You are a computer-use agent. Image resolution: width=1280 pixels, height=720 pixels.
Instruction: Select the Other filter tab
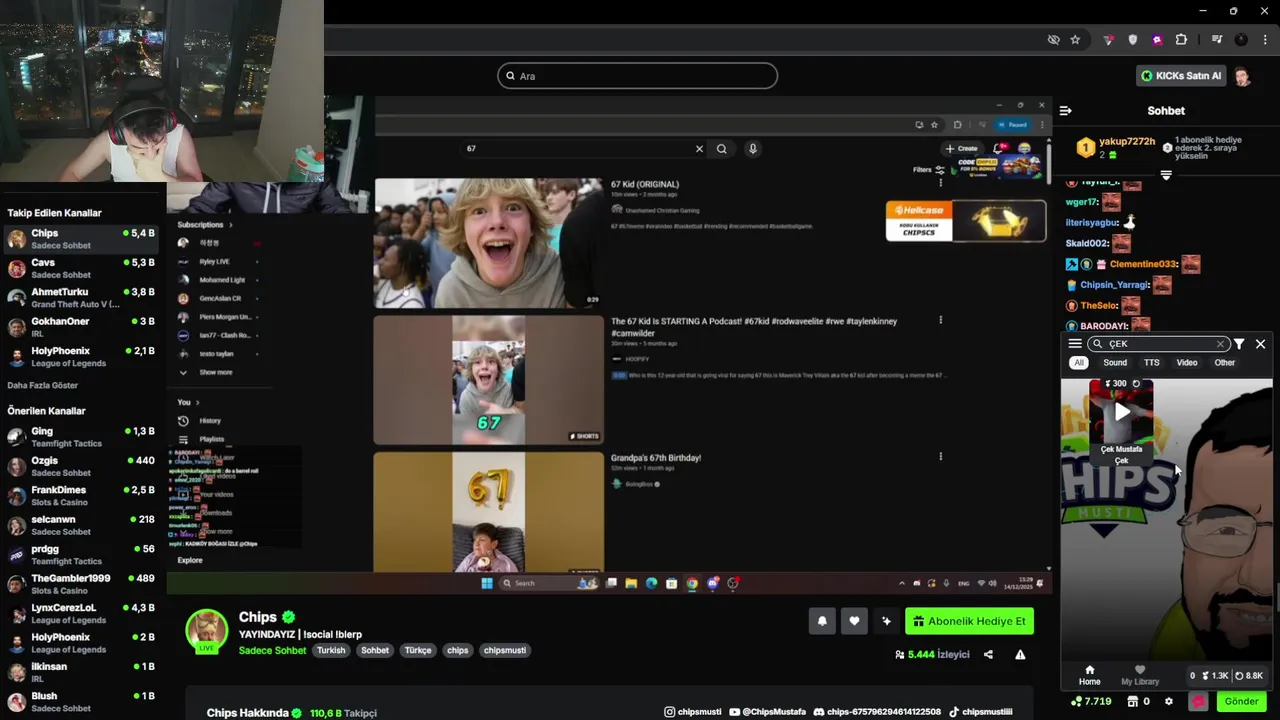[1225, 363]
